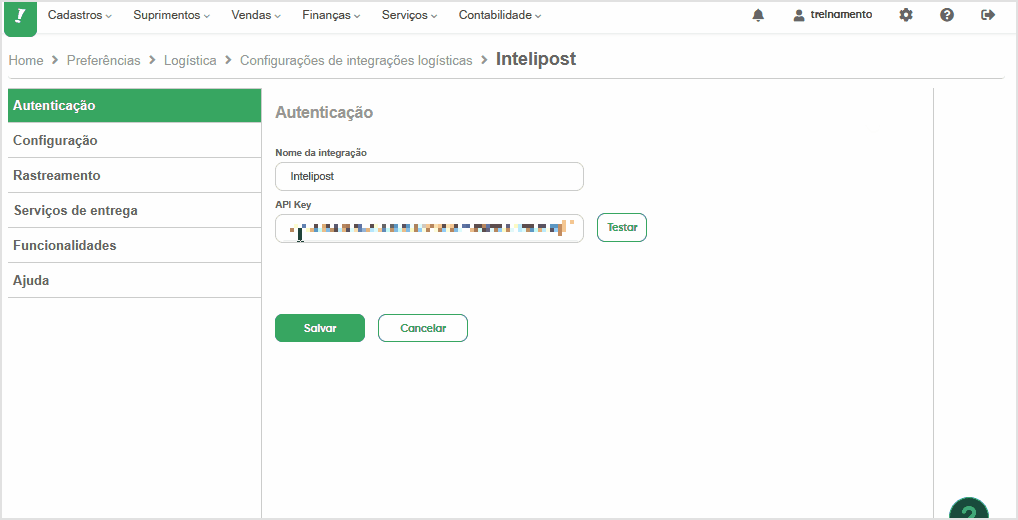Switch to the Configuração tab

134,140
